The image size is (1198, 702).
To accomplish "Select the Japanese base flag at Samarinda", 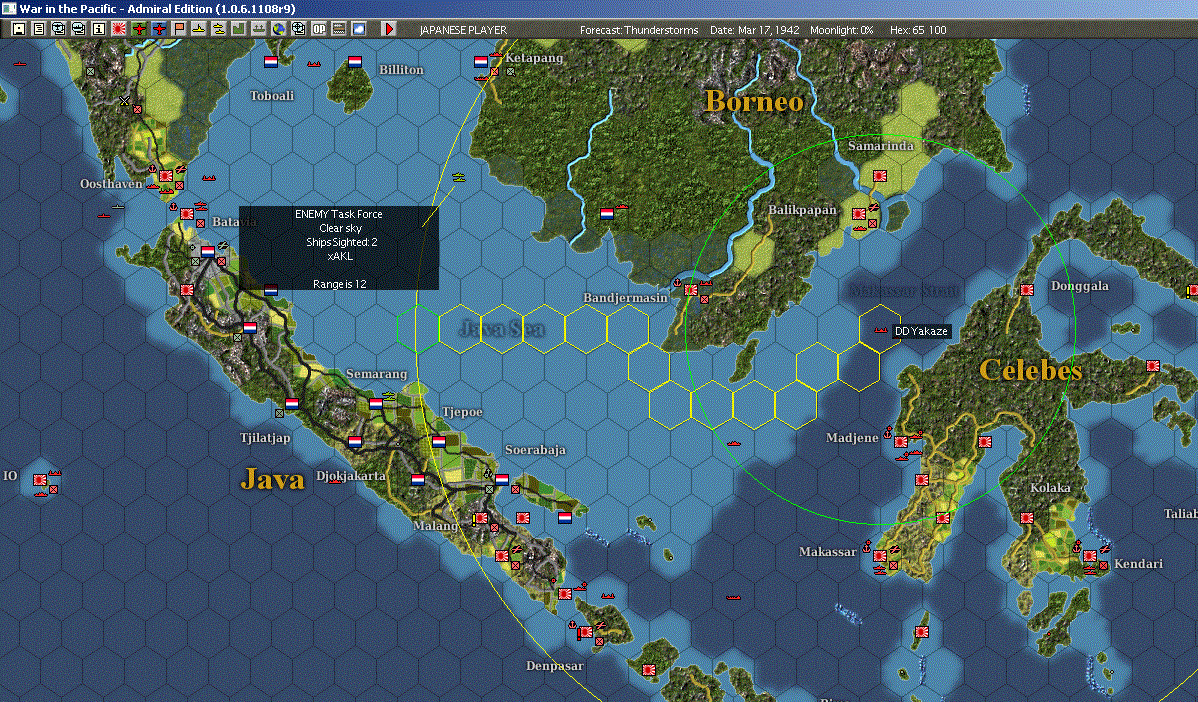I will point(879,176).
